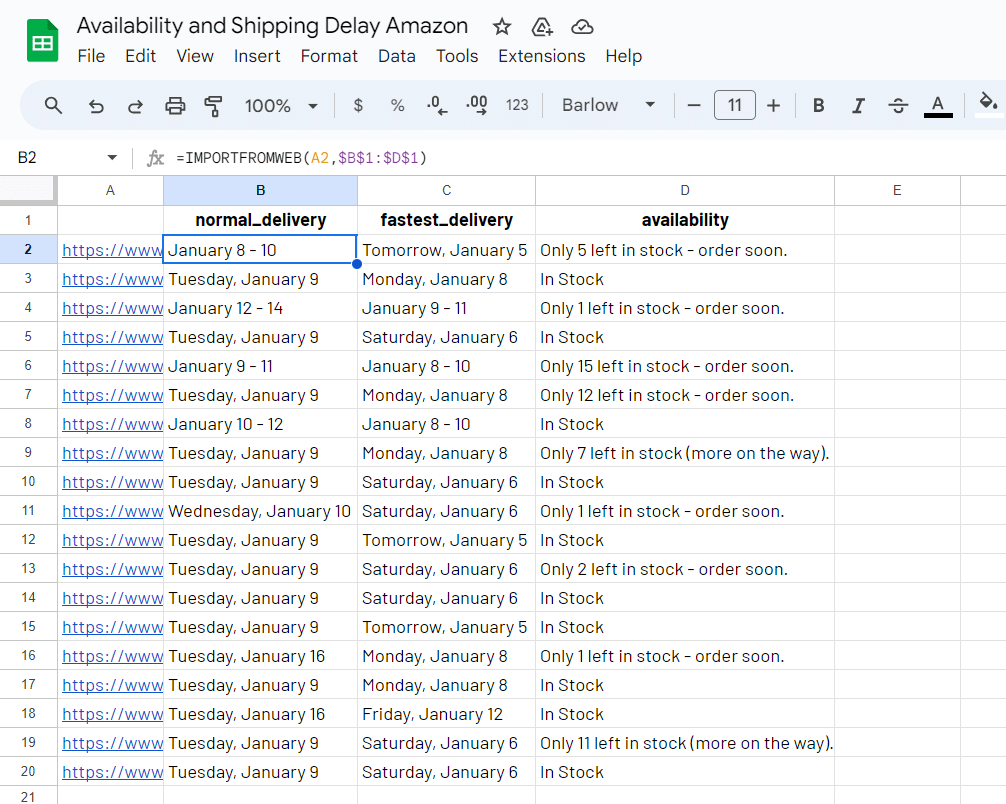Select the availability header cell
The image size is (1006, 804).
684,220
